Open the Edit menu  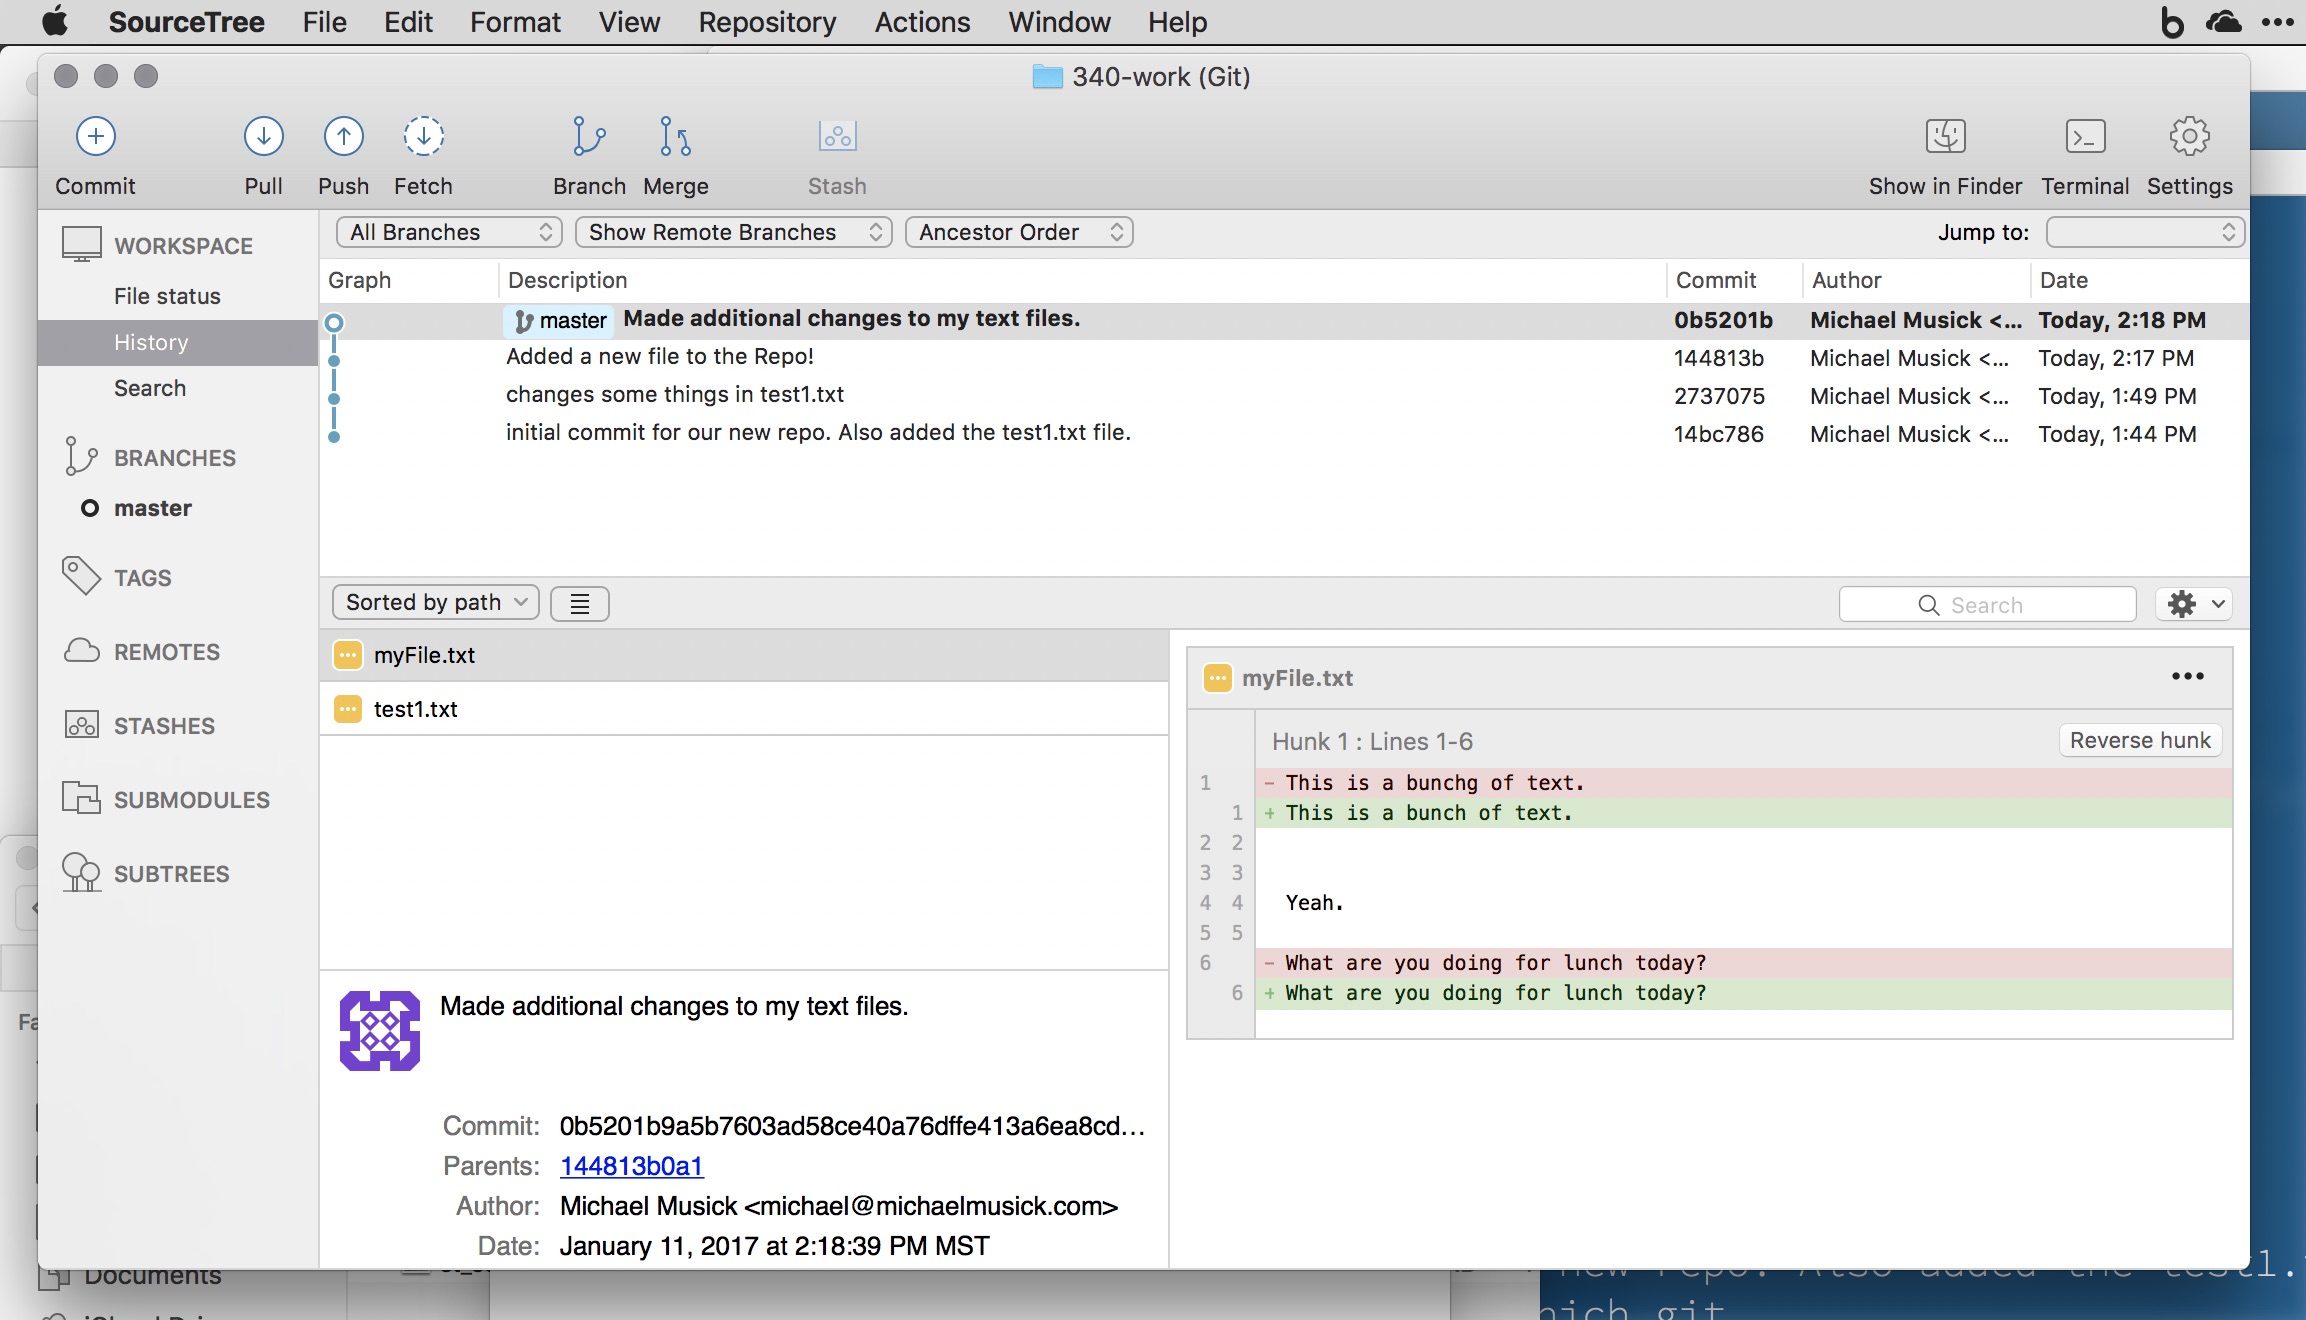[408, 22]
